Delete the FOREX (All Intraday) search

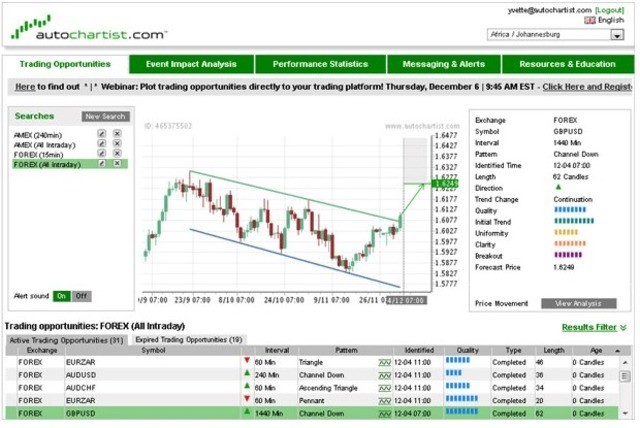[117, 164]
